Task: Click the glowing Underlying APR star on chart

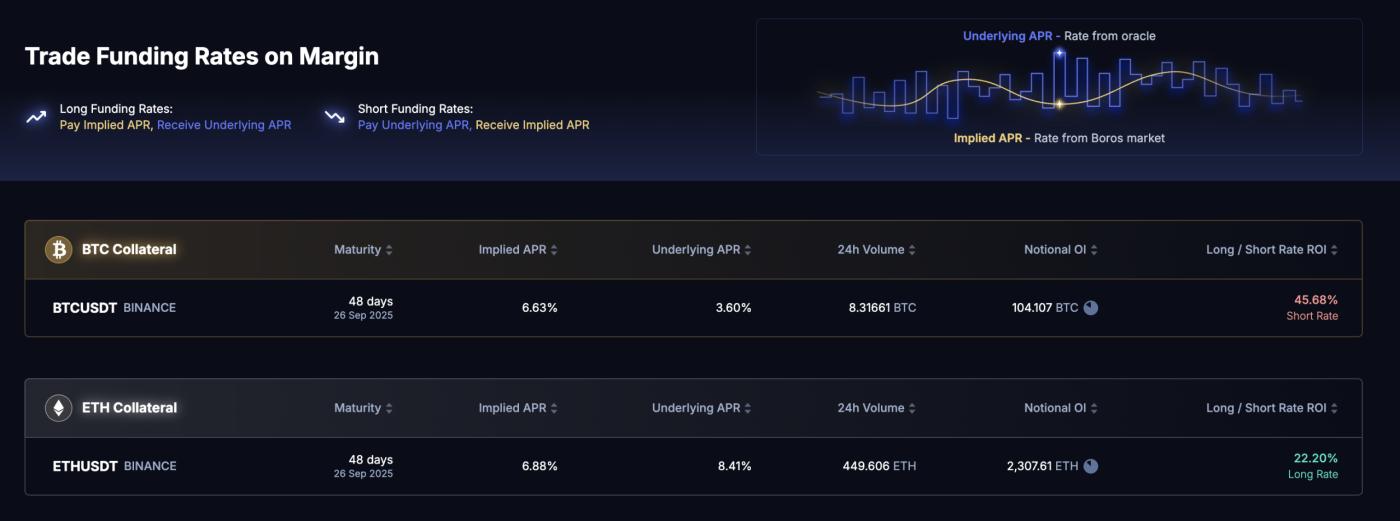Action: click(1059, 52)
